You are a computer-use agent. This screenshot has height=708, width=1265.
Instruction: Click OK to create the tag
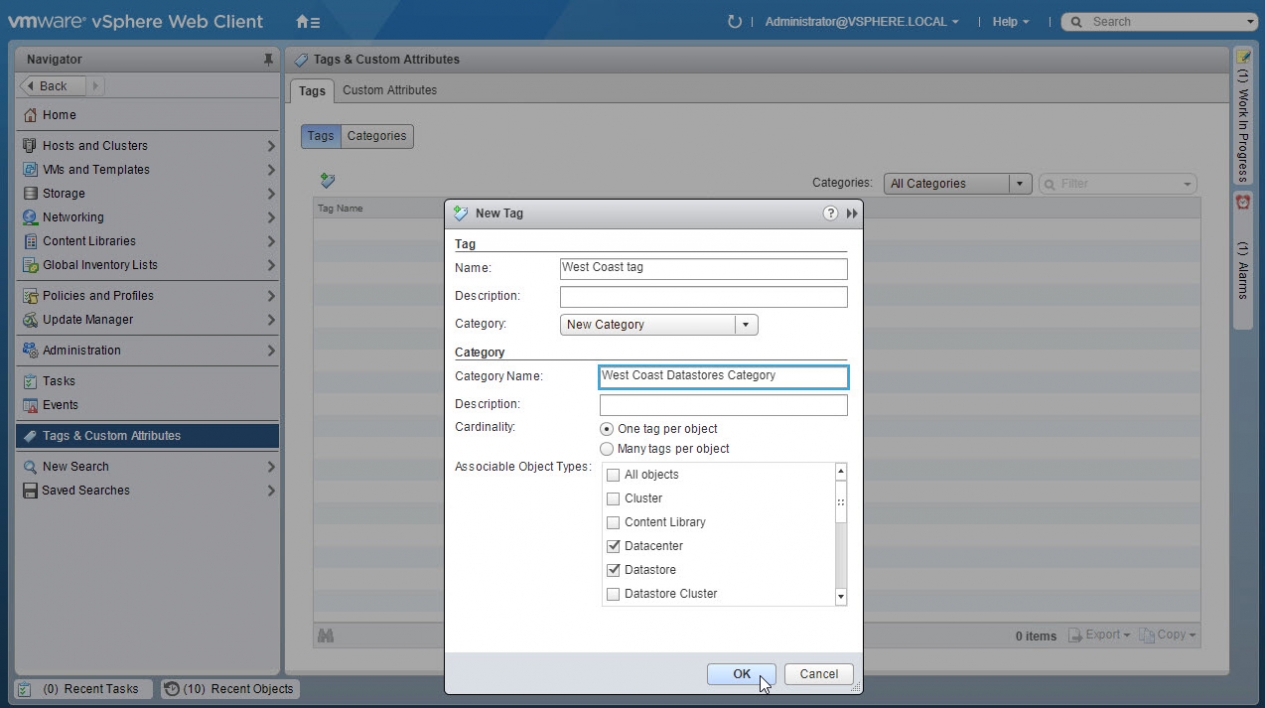coord(741,674)
